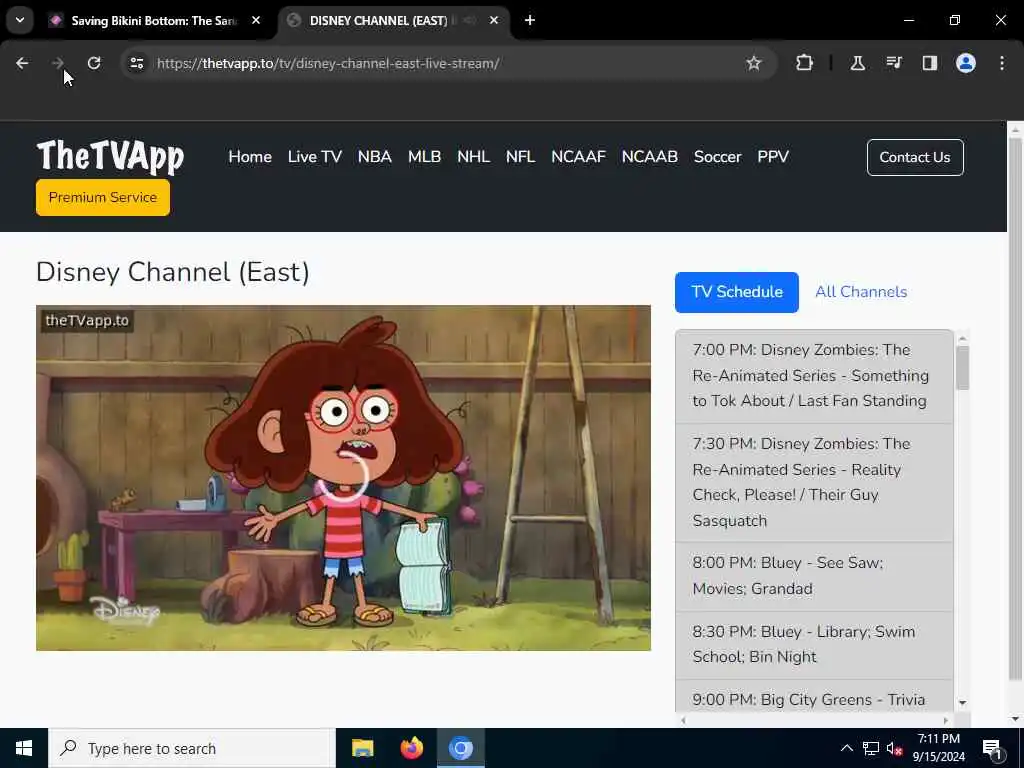Open the Chrome profile avatar
Image resolution: width=1024 pixels, height=768 pixels.
[x=966, y=63]
